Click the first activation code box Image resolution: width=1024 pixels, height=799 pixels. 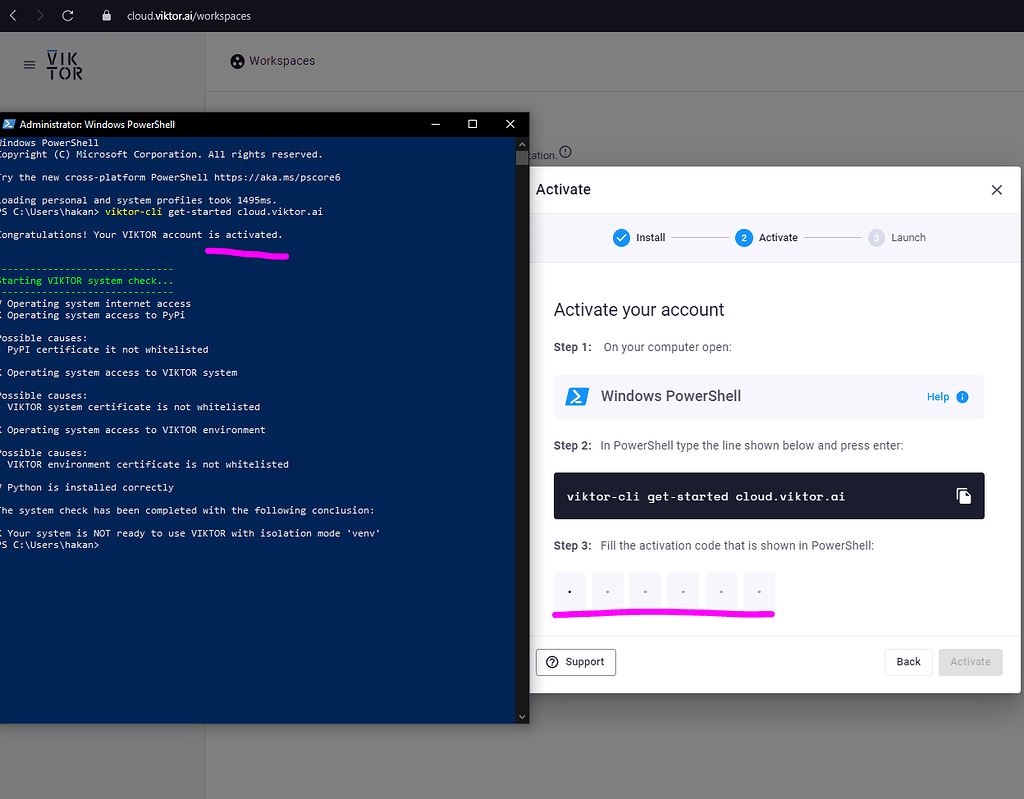tap(570, 592)
